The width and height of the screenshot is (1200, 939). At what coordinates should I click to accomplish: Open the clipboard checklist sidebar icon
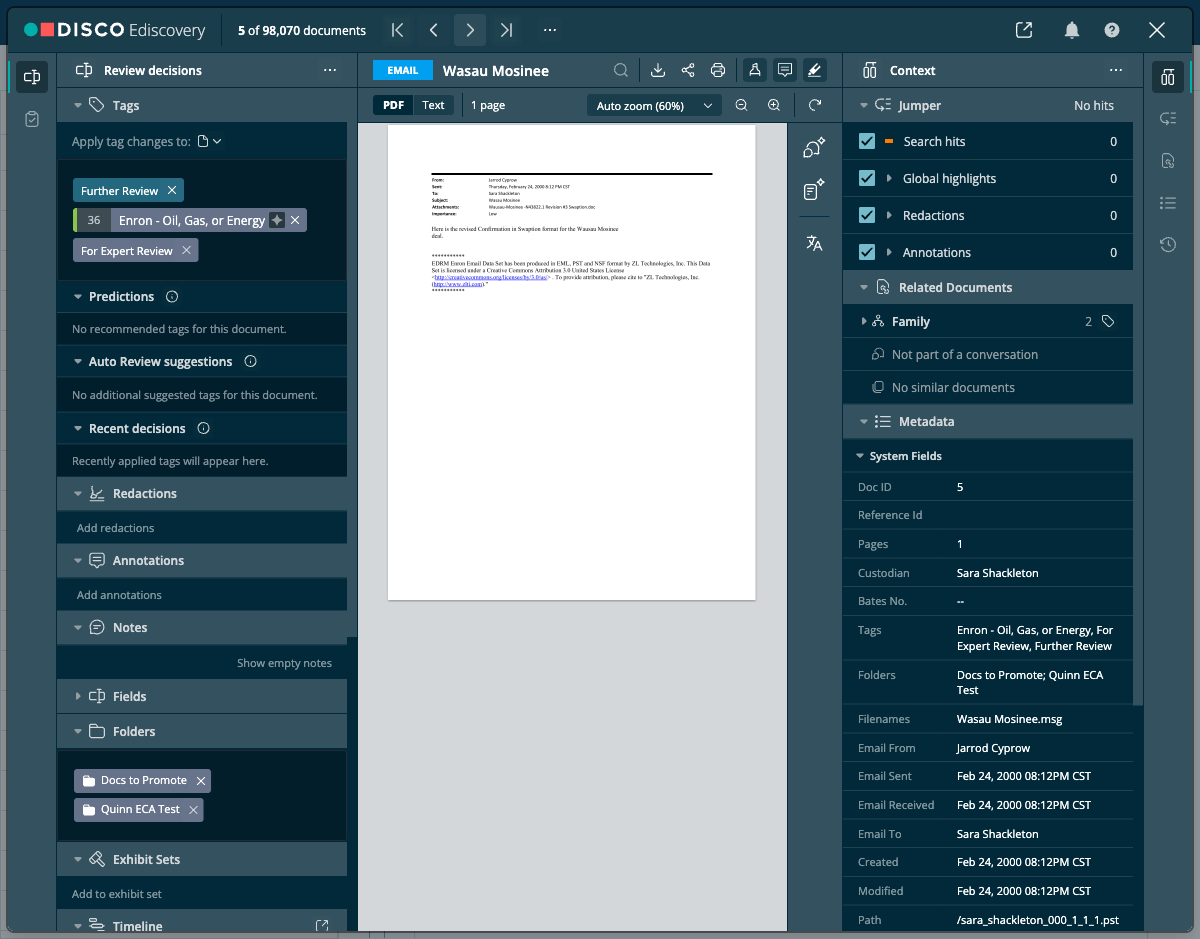[32, 119]
